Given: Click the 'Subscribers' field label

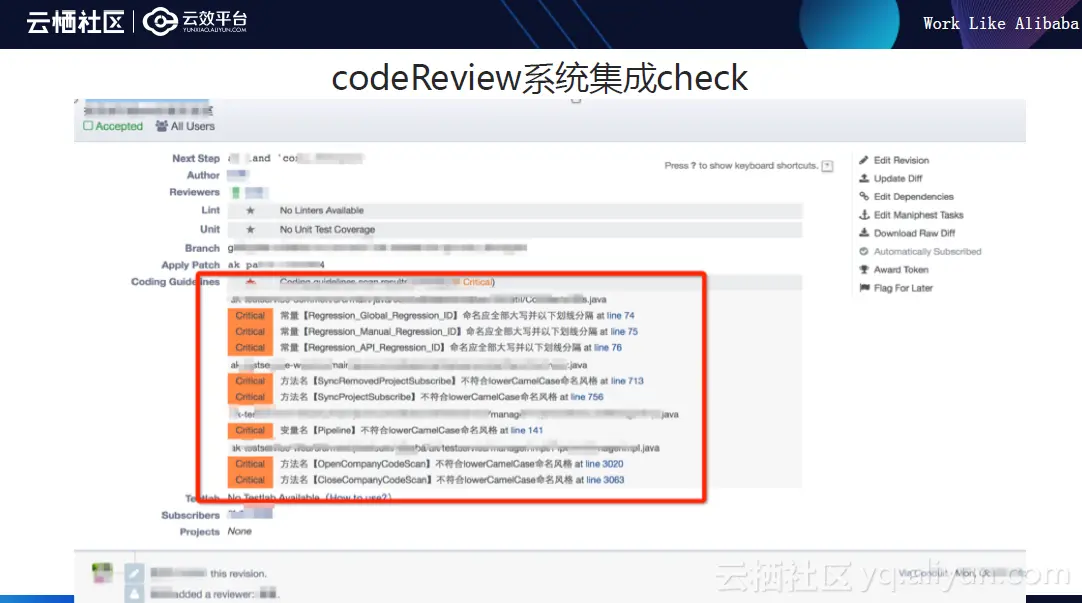Looking at the screenshot, I should pos(190,515).
